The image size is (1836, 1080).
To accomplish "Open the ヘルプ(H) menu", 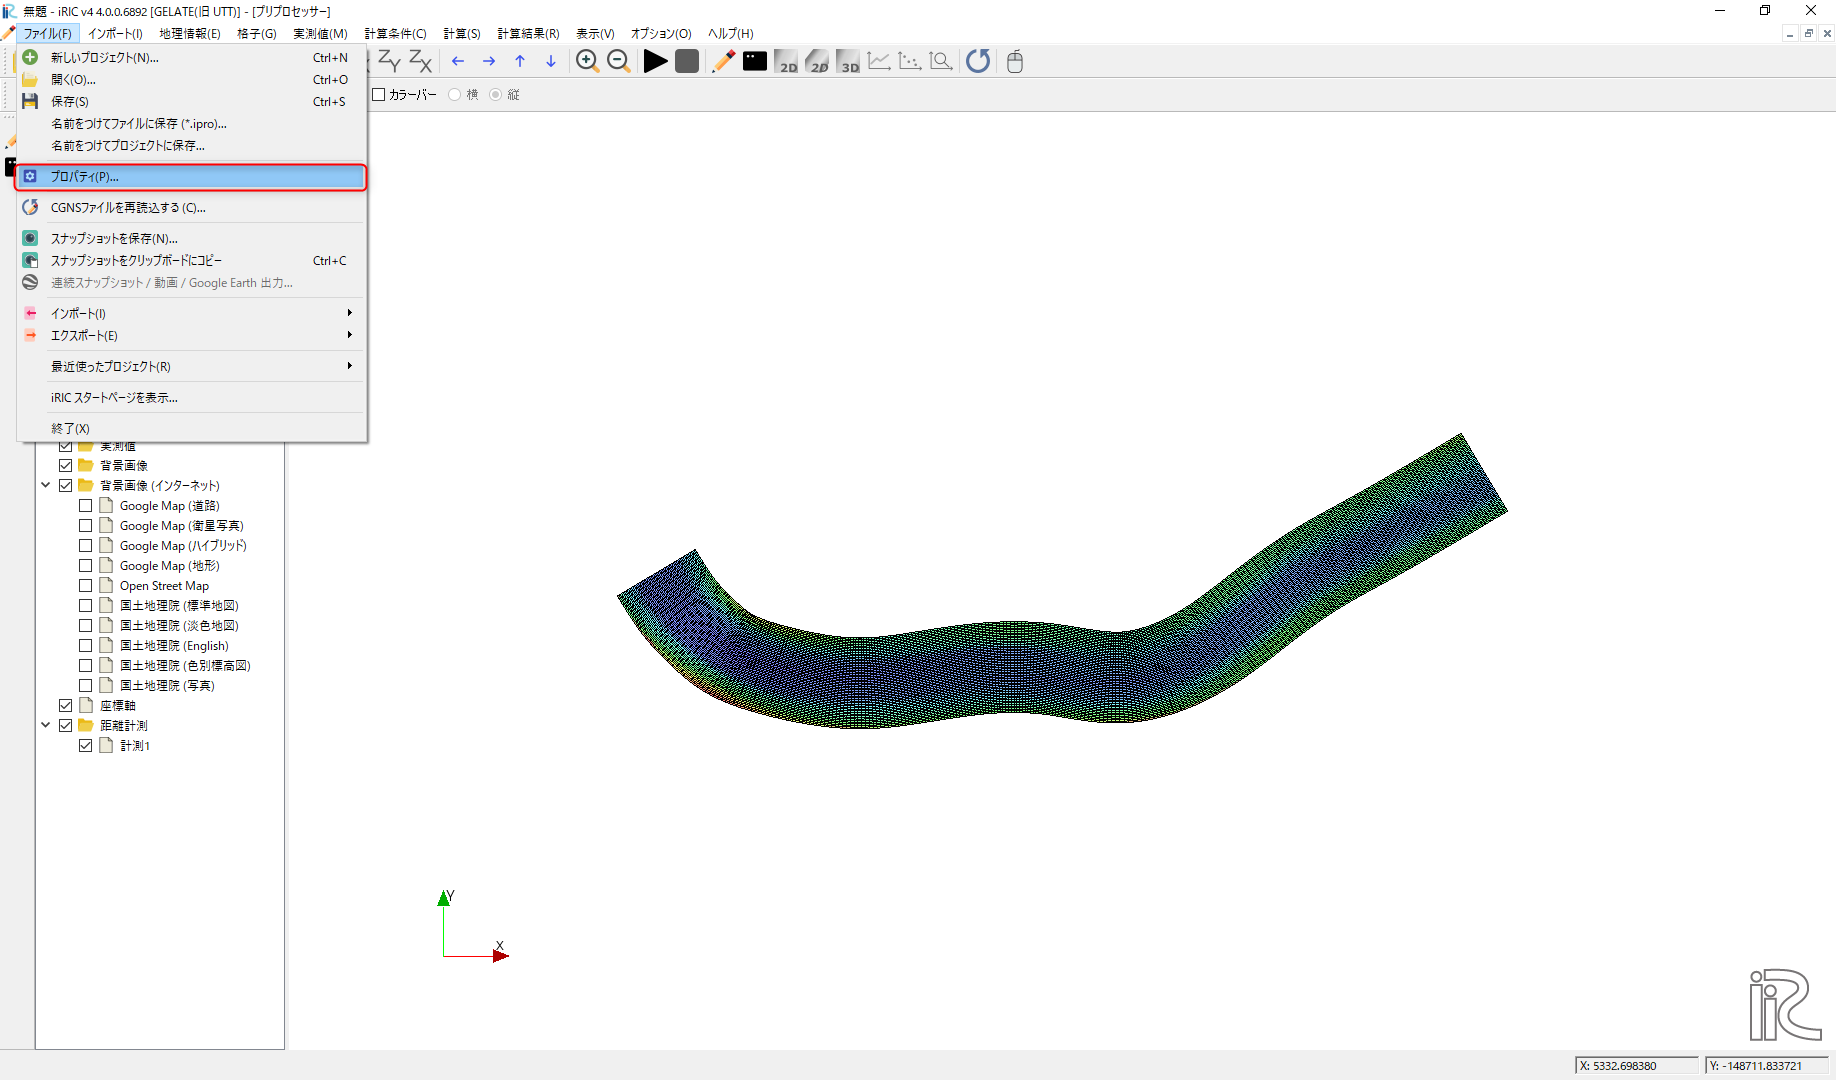I will 731,33.
